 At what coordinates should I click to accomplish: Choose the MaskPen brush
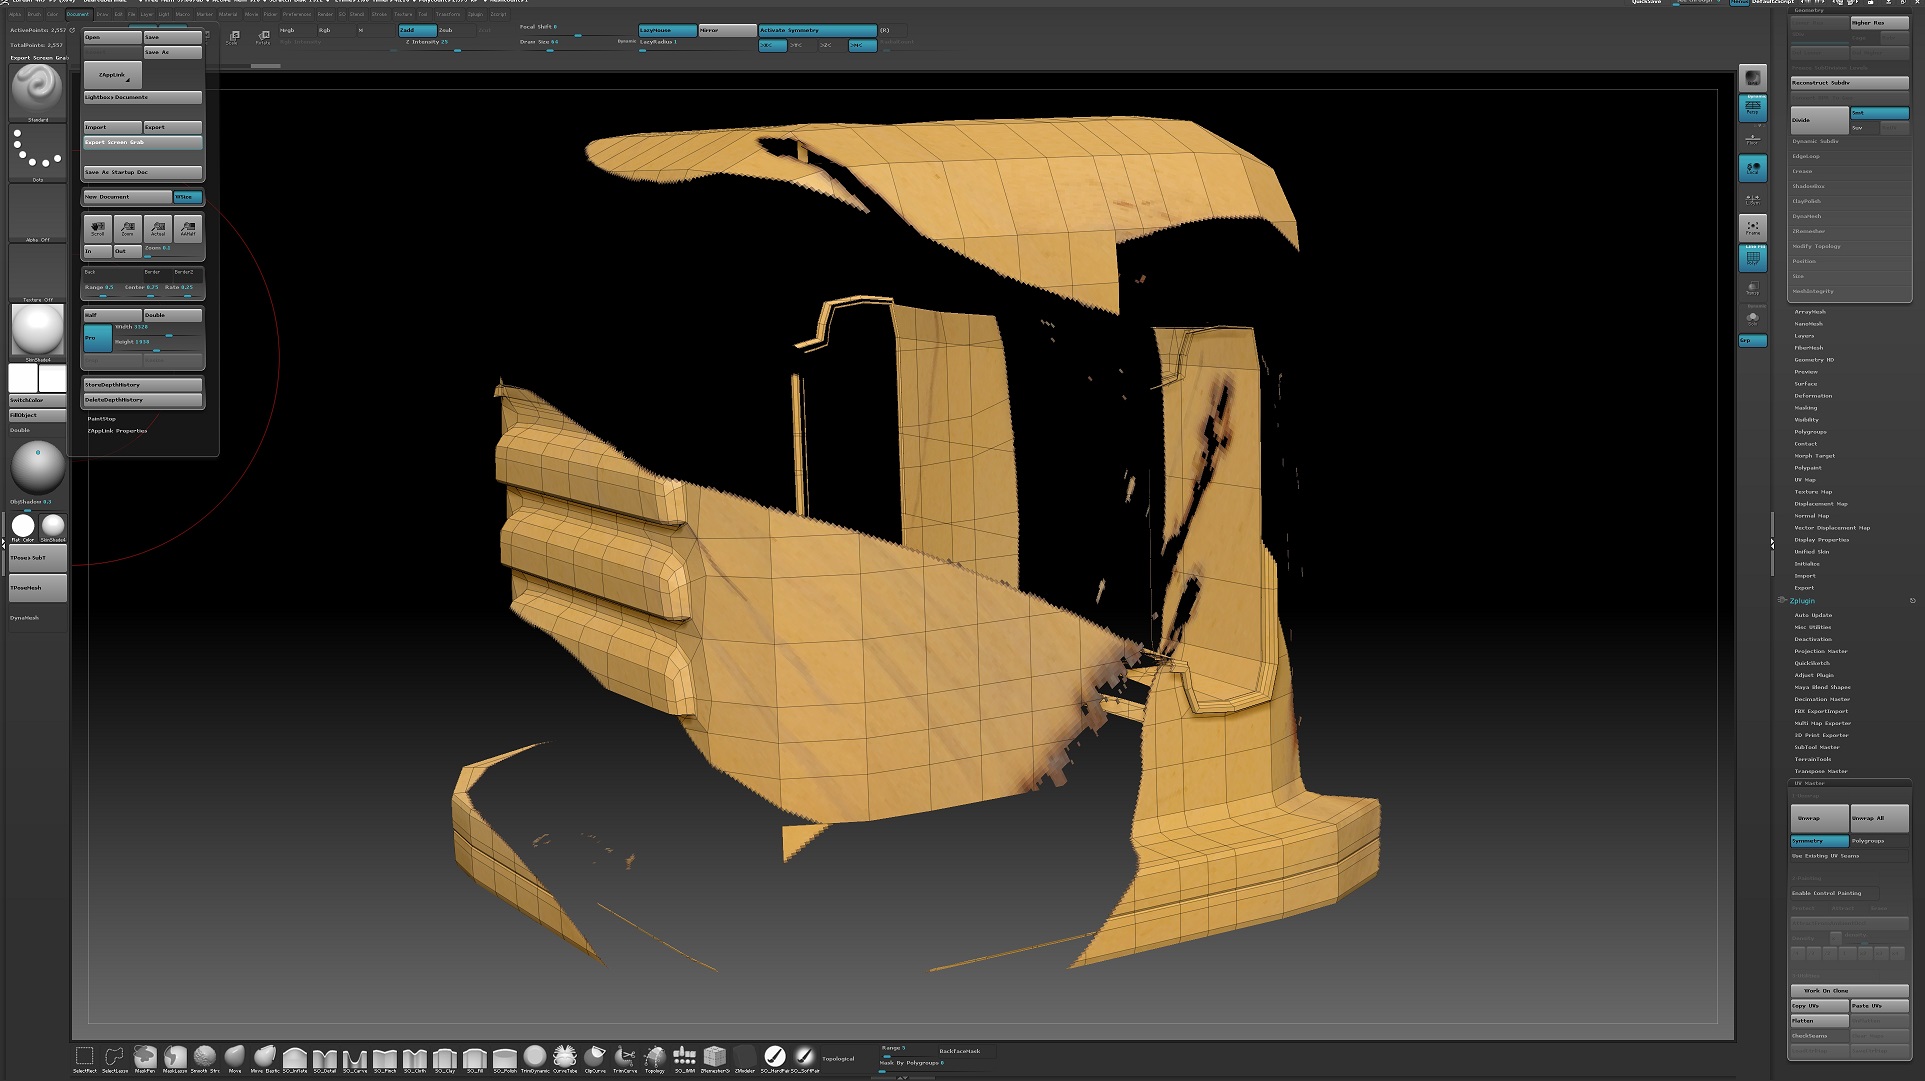(x=145, y=1058)
